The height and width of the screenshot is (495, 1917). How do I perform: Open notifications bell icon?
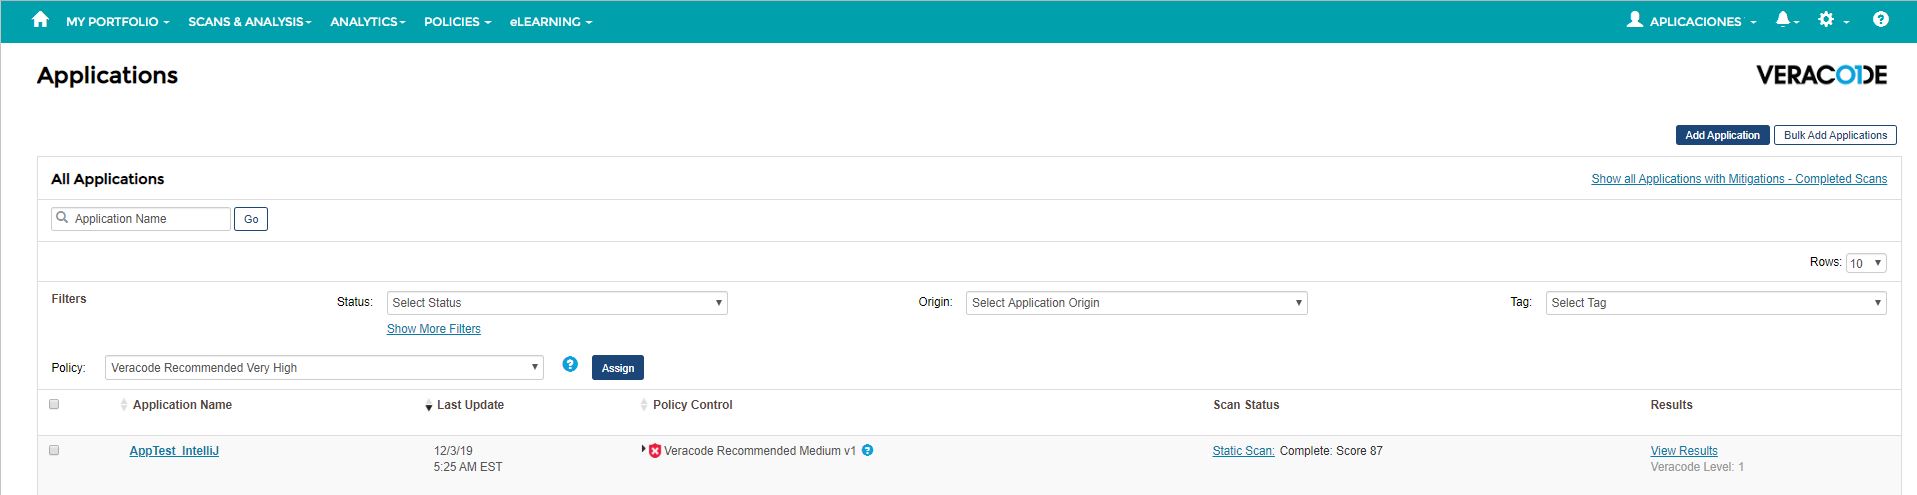click(1783, 20)
